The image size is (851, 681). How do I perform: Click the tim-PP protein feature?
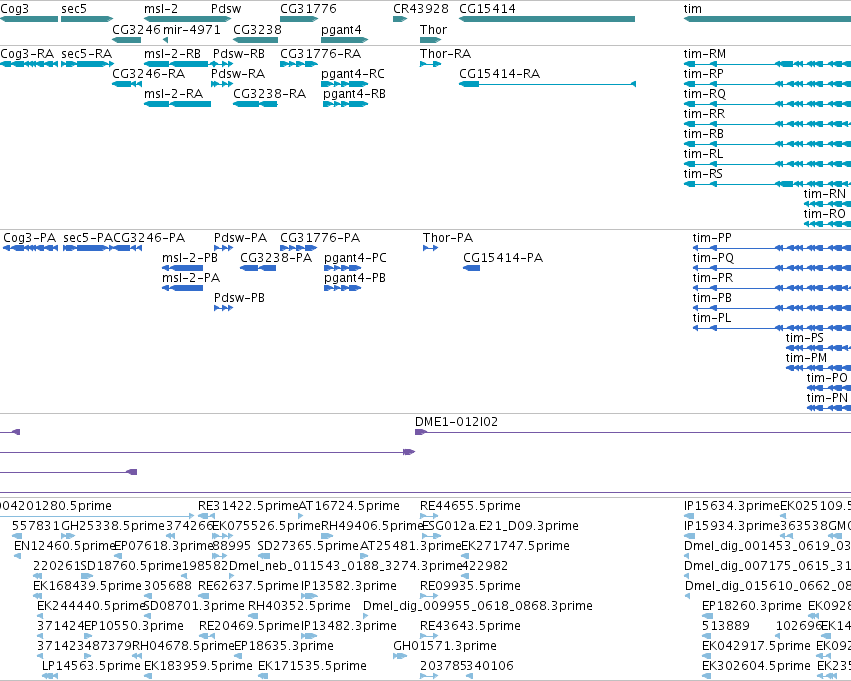(x=772, y=248)
